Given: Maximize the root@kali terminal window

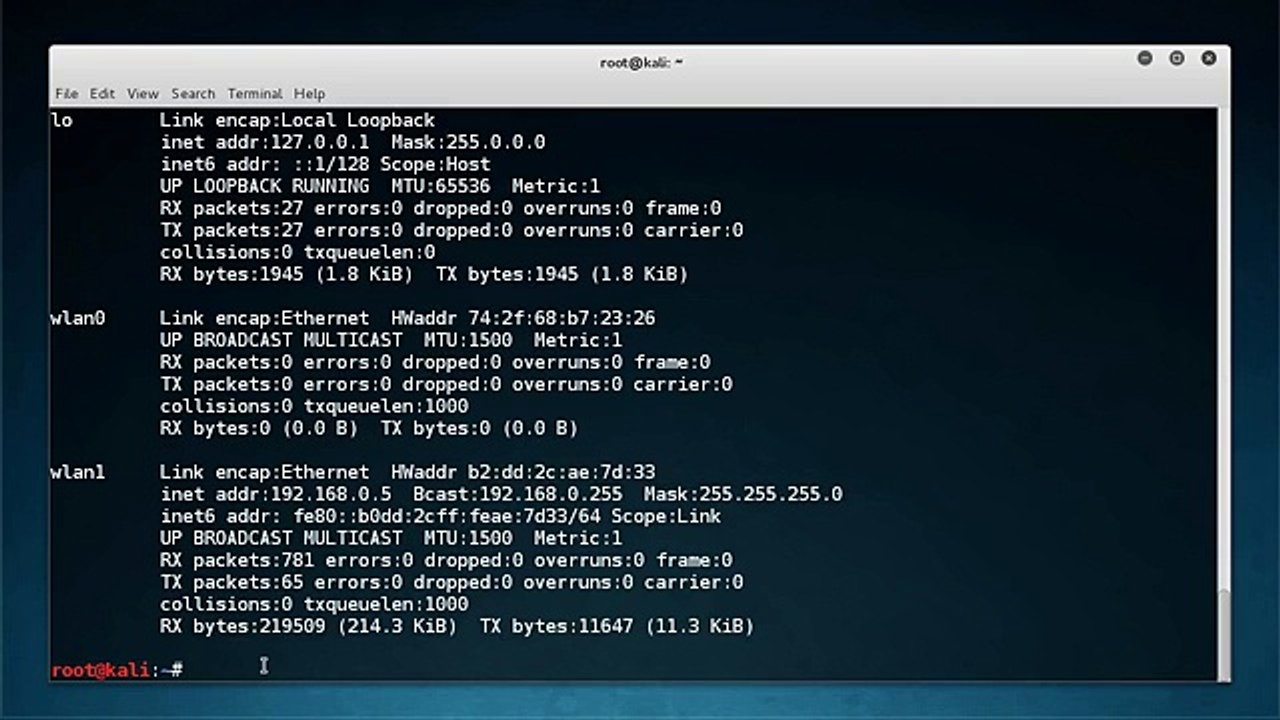Looking at the screenshot, I should (x=1177, y=59).
